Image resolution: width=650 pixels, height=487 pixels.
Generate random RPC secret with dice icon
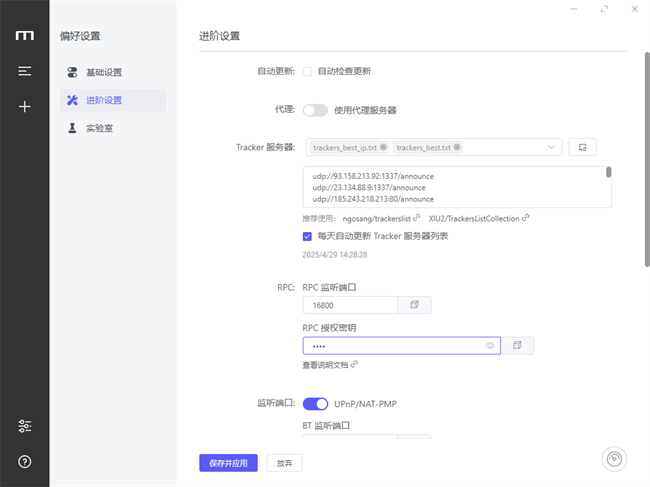click(517, 345)
